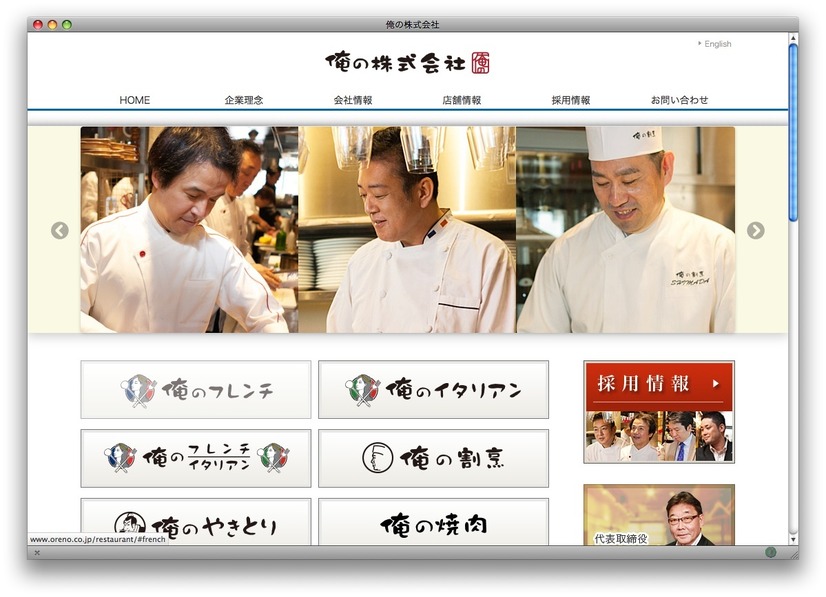Click the scrollbar down arrow
This screenshot has width=826, height=597.
tap(793, 540)
